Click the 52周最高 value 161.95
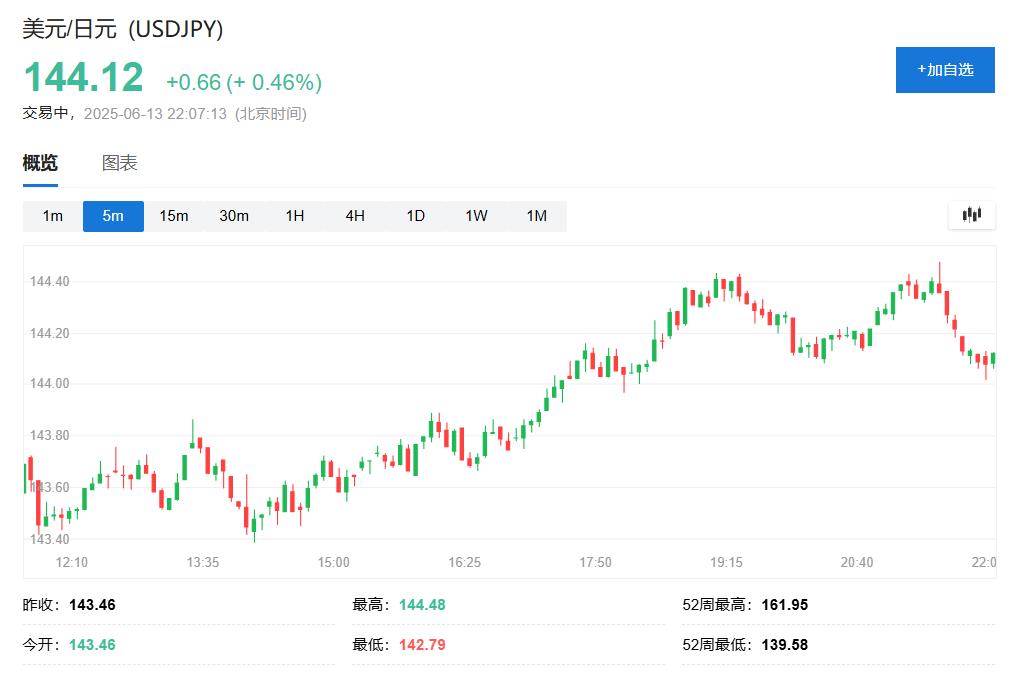 [785, 605]
